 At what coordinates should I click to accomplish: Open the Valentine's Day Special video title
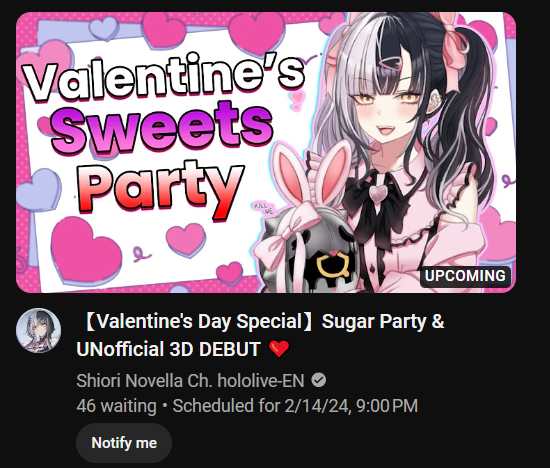pyautogui.click(x=260, y=335)
